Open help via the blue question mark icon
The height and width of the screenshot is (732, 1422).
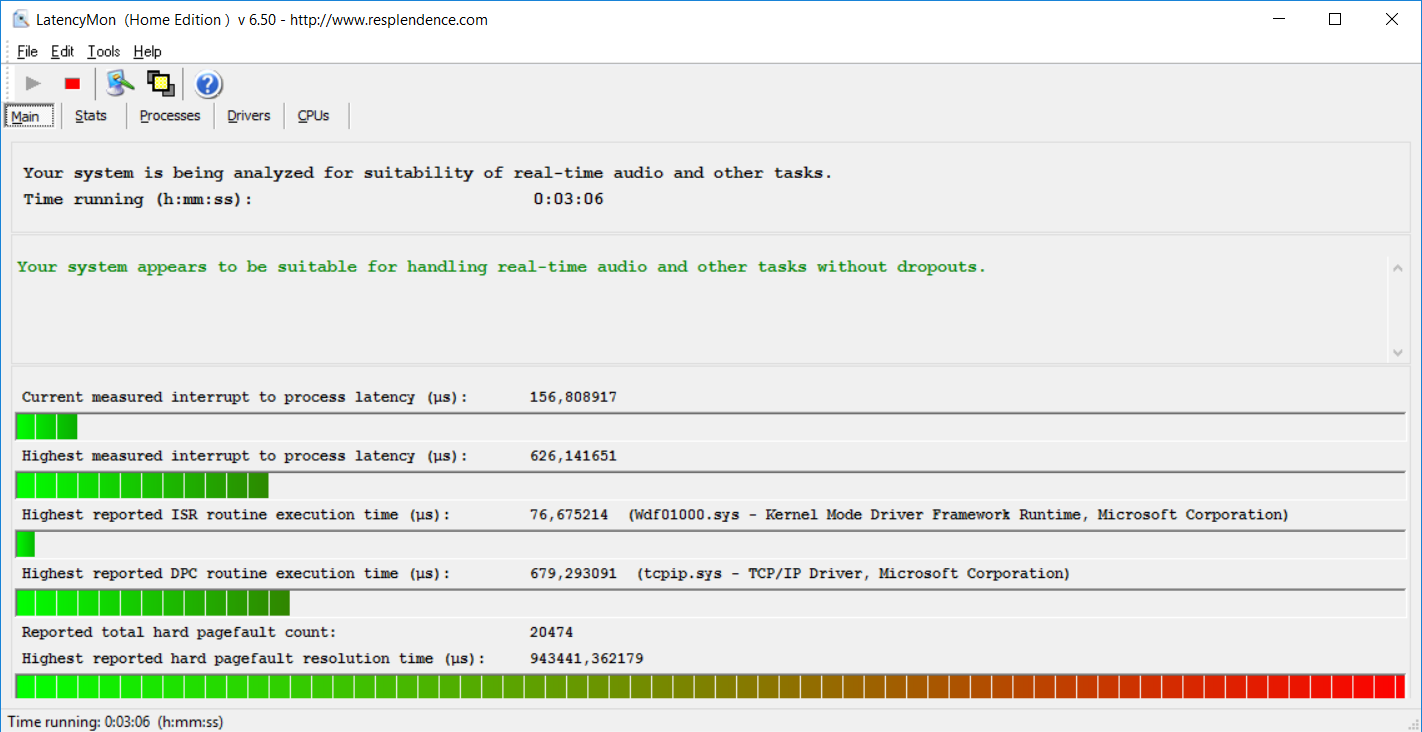click(x=208, y=84)
